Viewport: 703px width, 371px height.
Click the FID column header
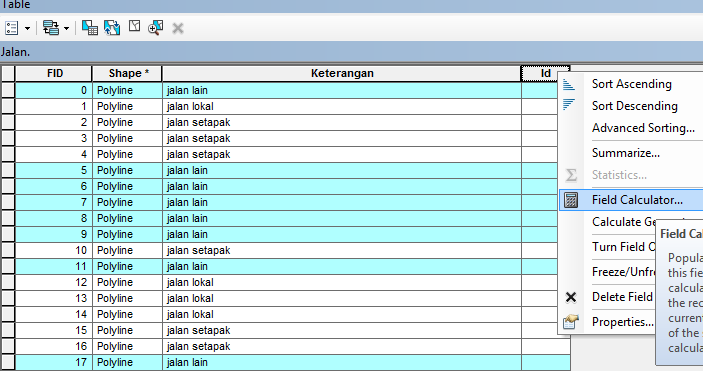tap(54, 74)
